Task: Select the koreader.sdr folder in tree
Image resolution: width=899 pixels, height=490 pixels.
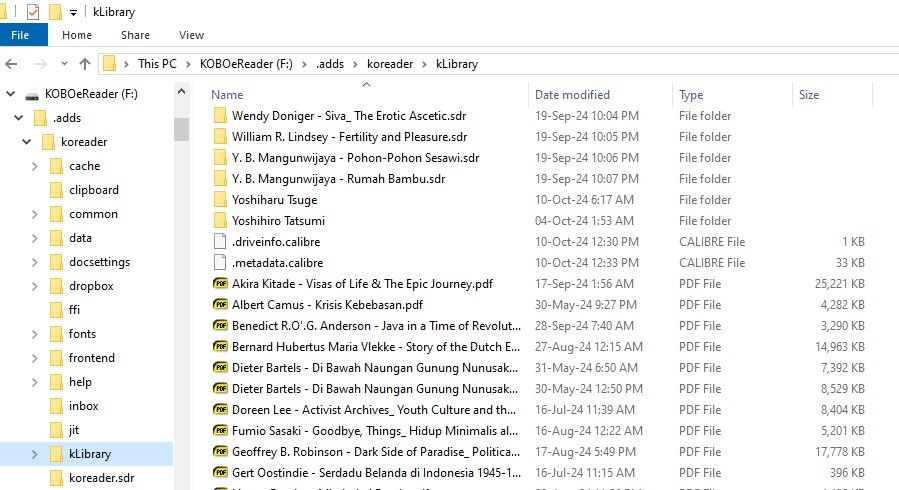Action: [x=101, y=478]
